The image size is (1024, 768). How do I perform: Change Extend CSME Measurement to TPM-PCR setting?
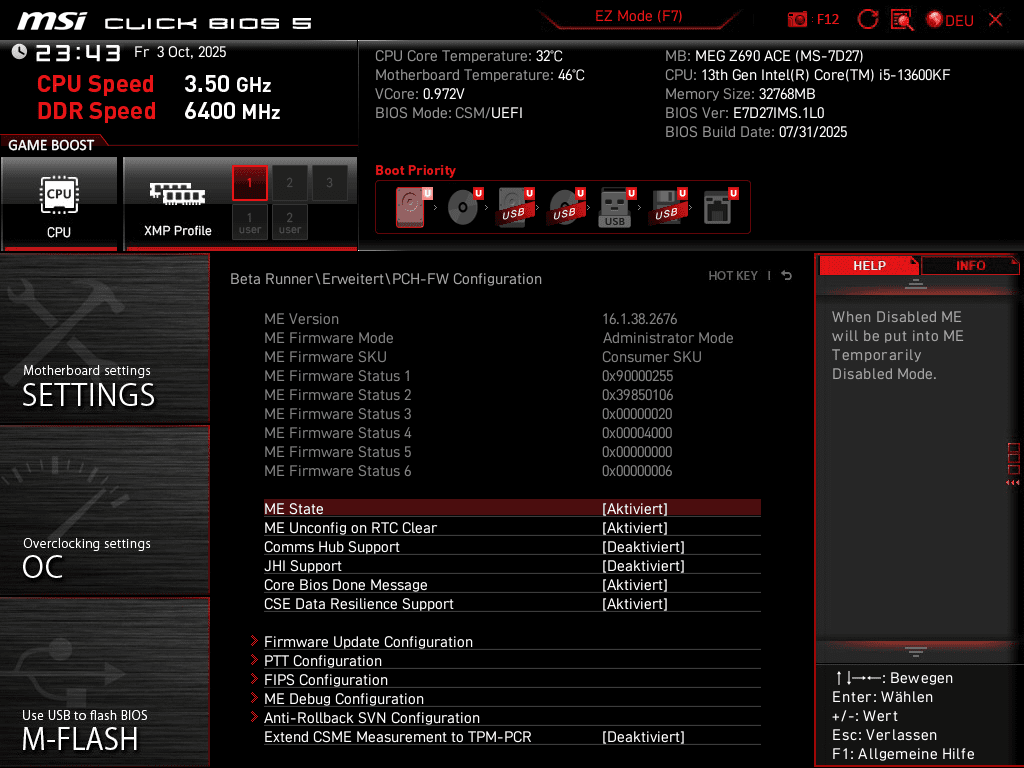pyautogui.click(x=512, y=737)
